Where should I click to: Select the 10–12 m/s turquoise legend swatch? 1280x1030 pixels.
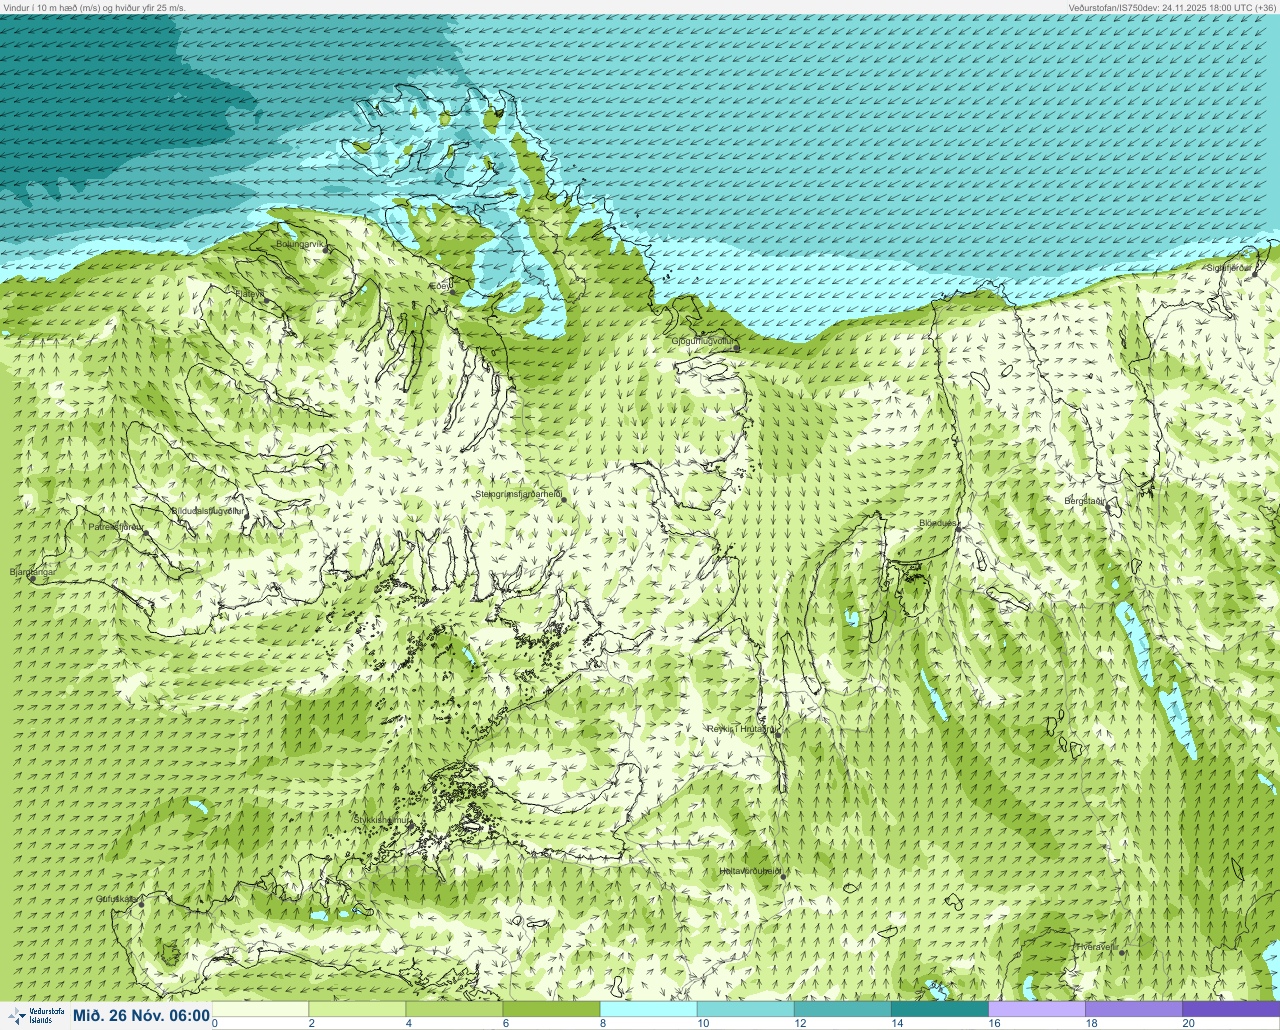[745, 1009]
